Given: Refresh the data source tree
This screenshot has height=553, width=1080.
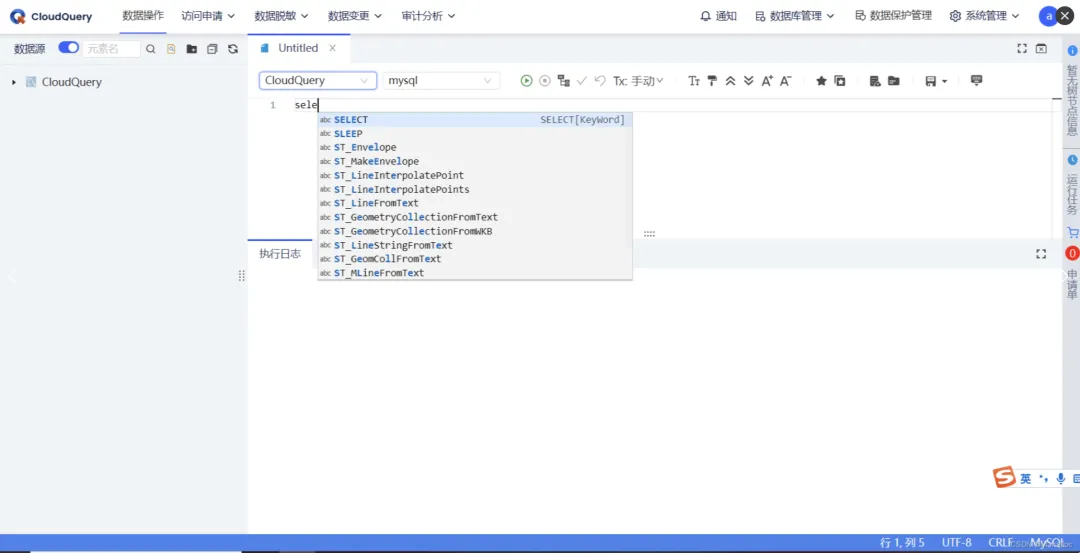Looking at the screenshot, I should point(233,49).
